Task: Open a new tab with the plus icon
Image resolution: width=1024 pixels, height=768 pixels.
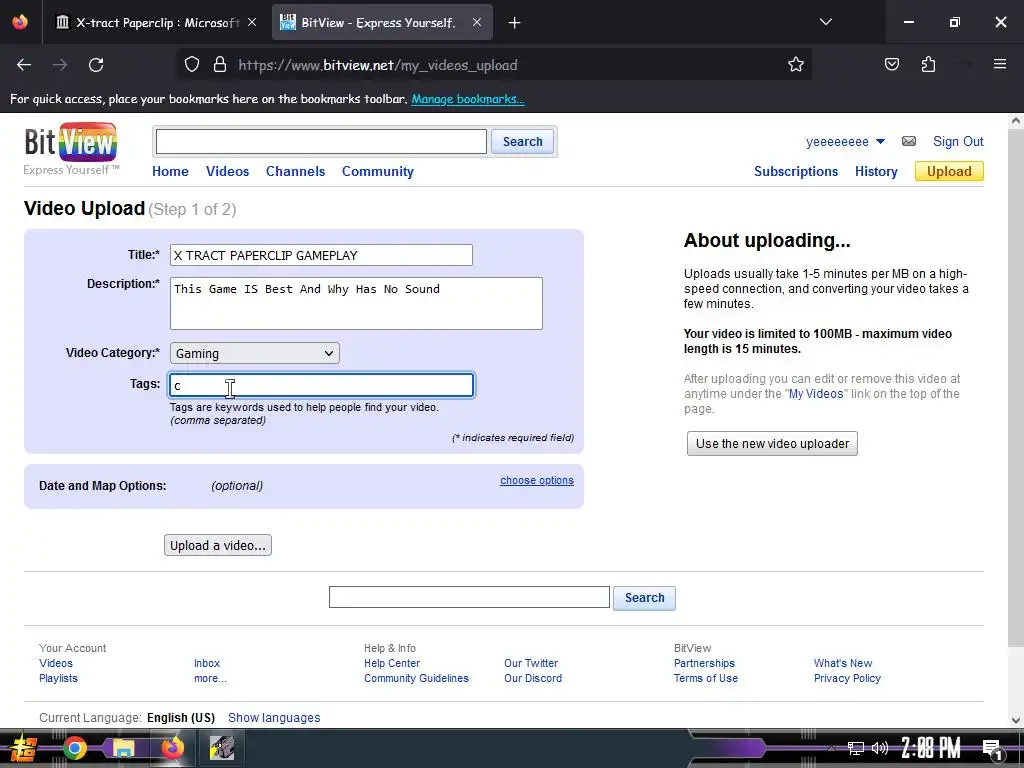Action: click(x=515, y=23)
